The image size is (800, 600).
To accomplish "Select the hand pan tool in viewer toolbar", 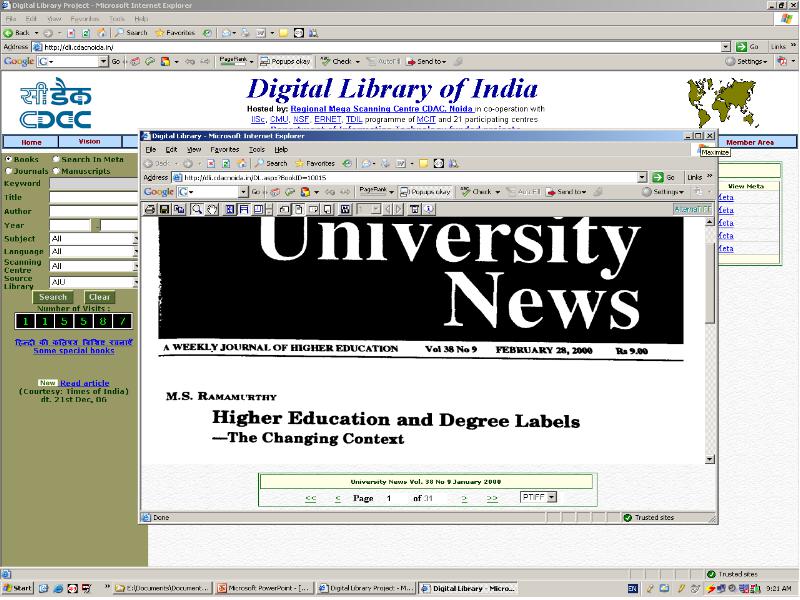I will click(211, 210).
